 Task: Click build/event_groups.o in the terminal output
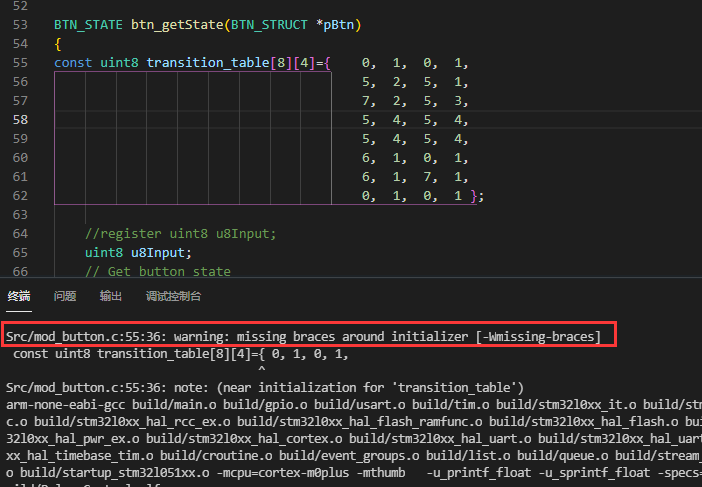pyautogui.click(x=349, y=456)
